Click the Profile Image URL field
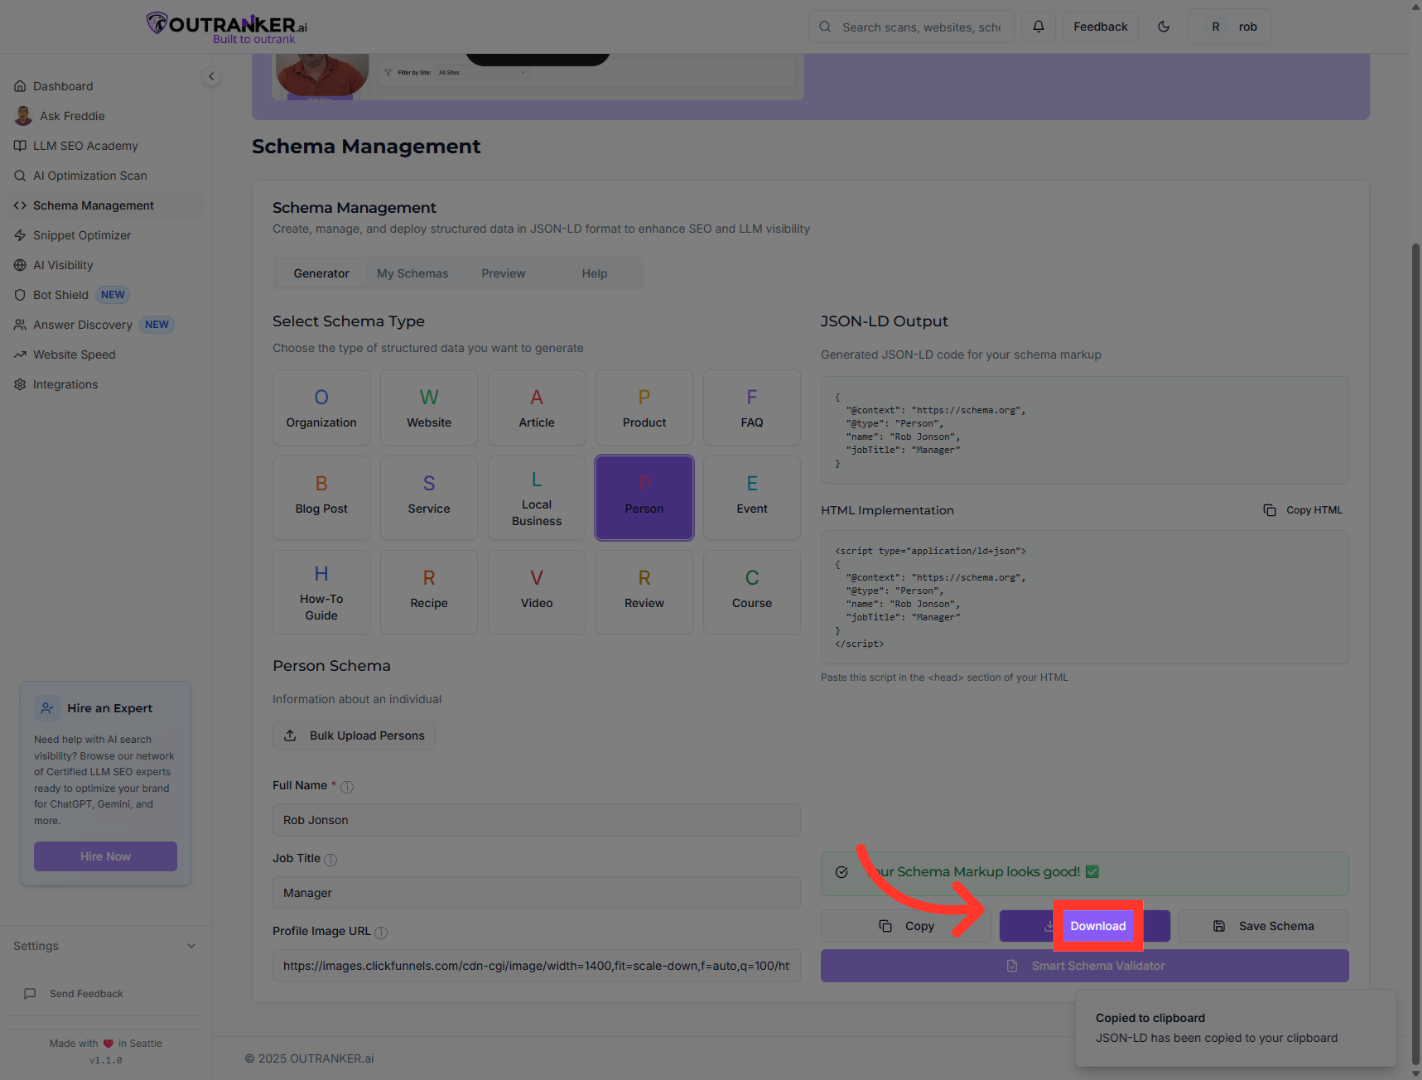Viewport: 1422px width, 1080px height. (x=537, y=966)
